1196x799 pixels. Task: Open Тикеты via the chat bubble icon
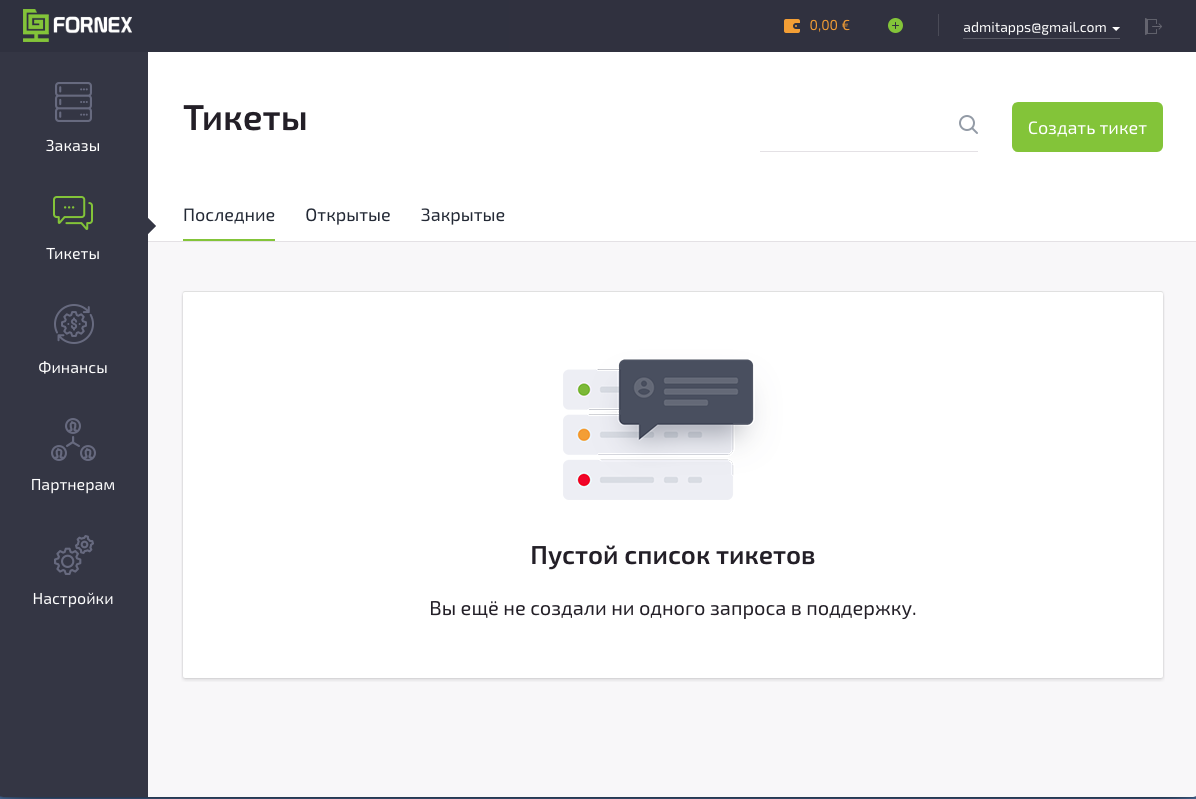tap(71, 212)
